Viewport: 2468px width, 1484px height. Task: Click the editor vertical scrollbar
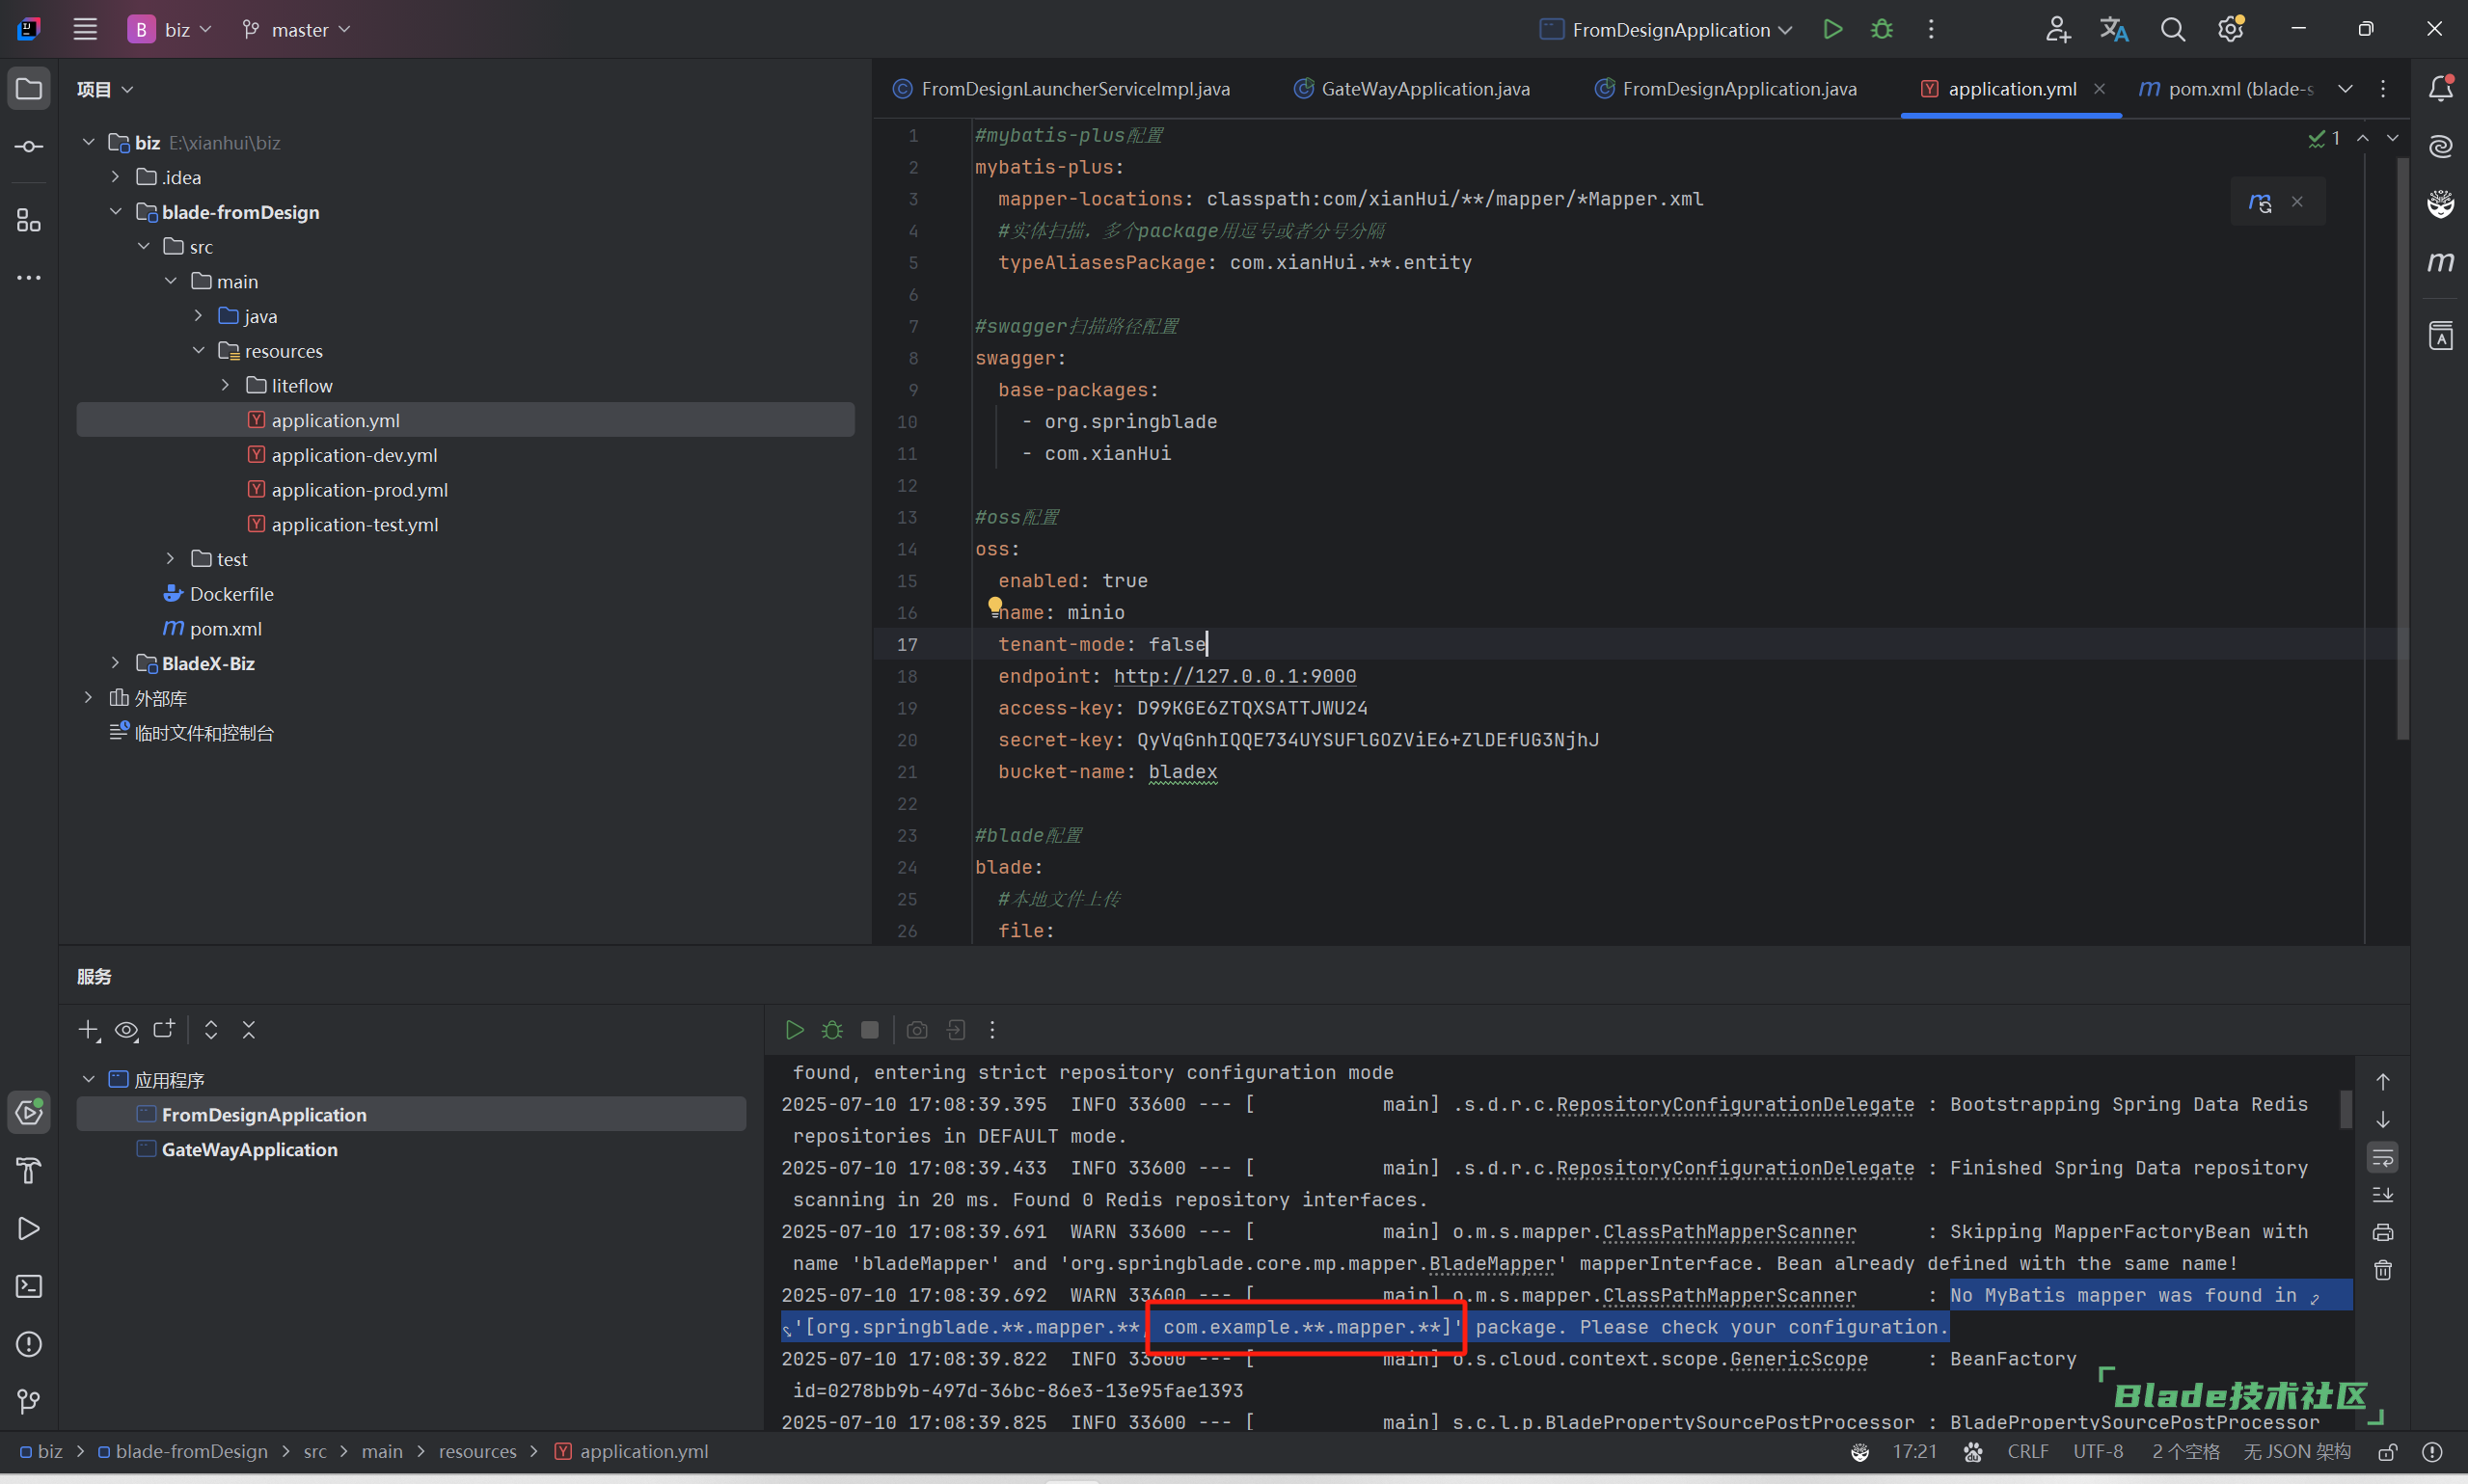click(x=2402, y=450)
